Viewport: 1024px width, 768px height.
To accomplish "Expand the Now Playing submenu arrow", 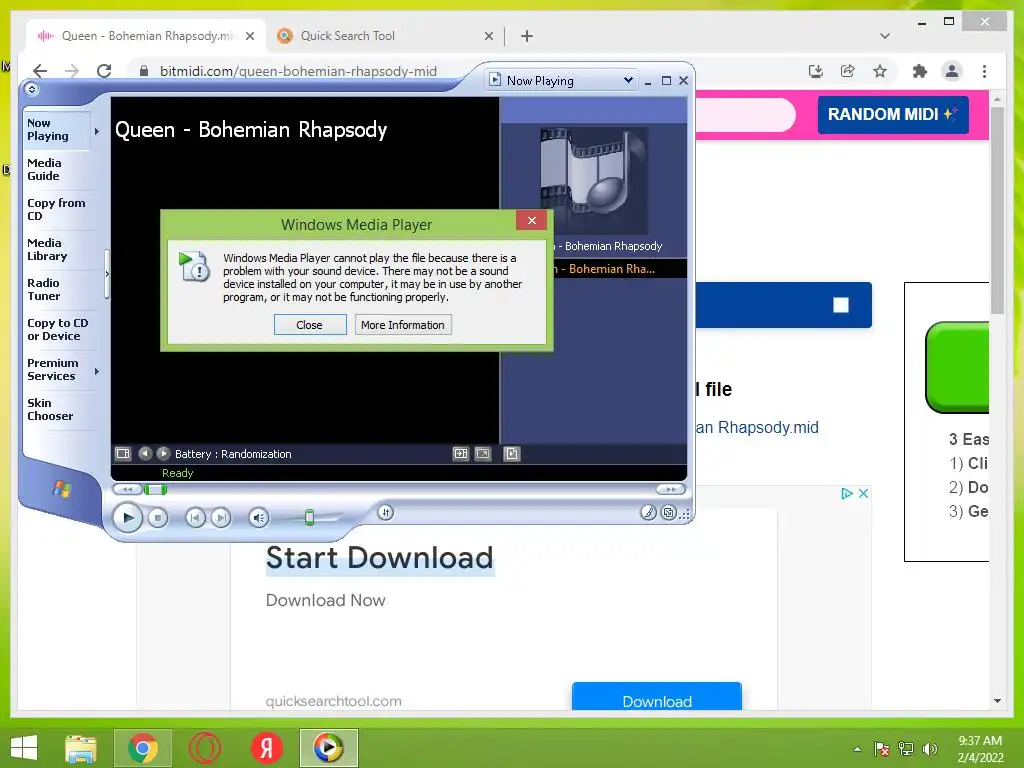I will [x=97, y=131].
